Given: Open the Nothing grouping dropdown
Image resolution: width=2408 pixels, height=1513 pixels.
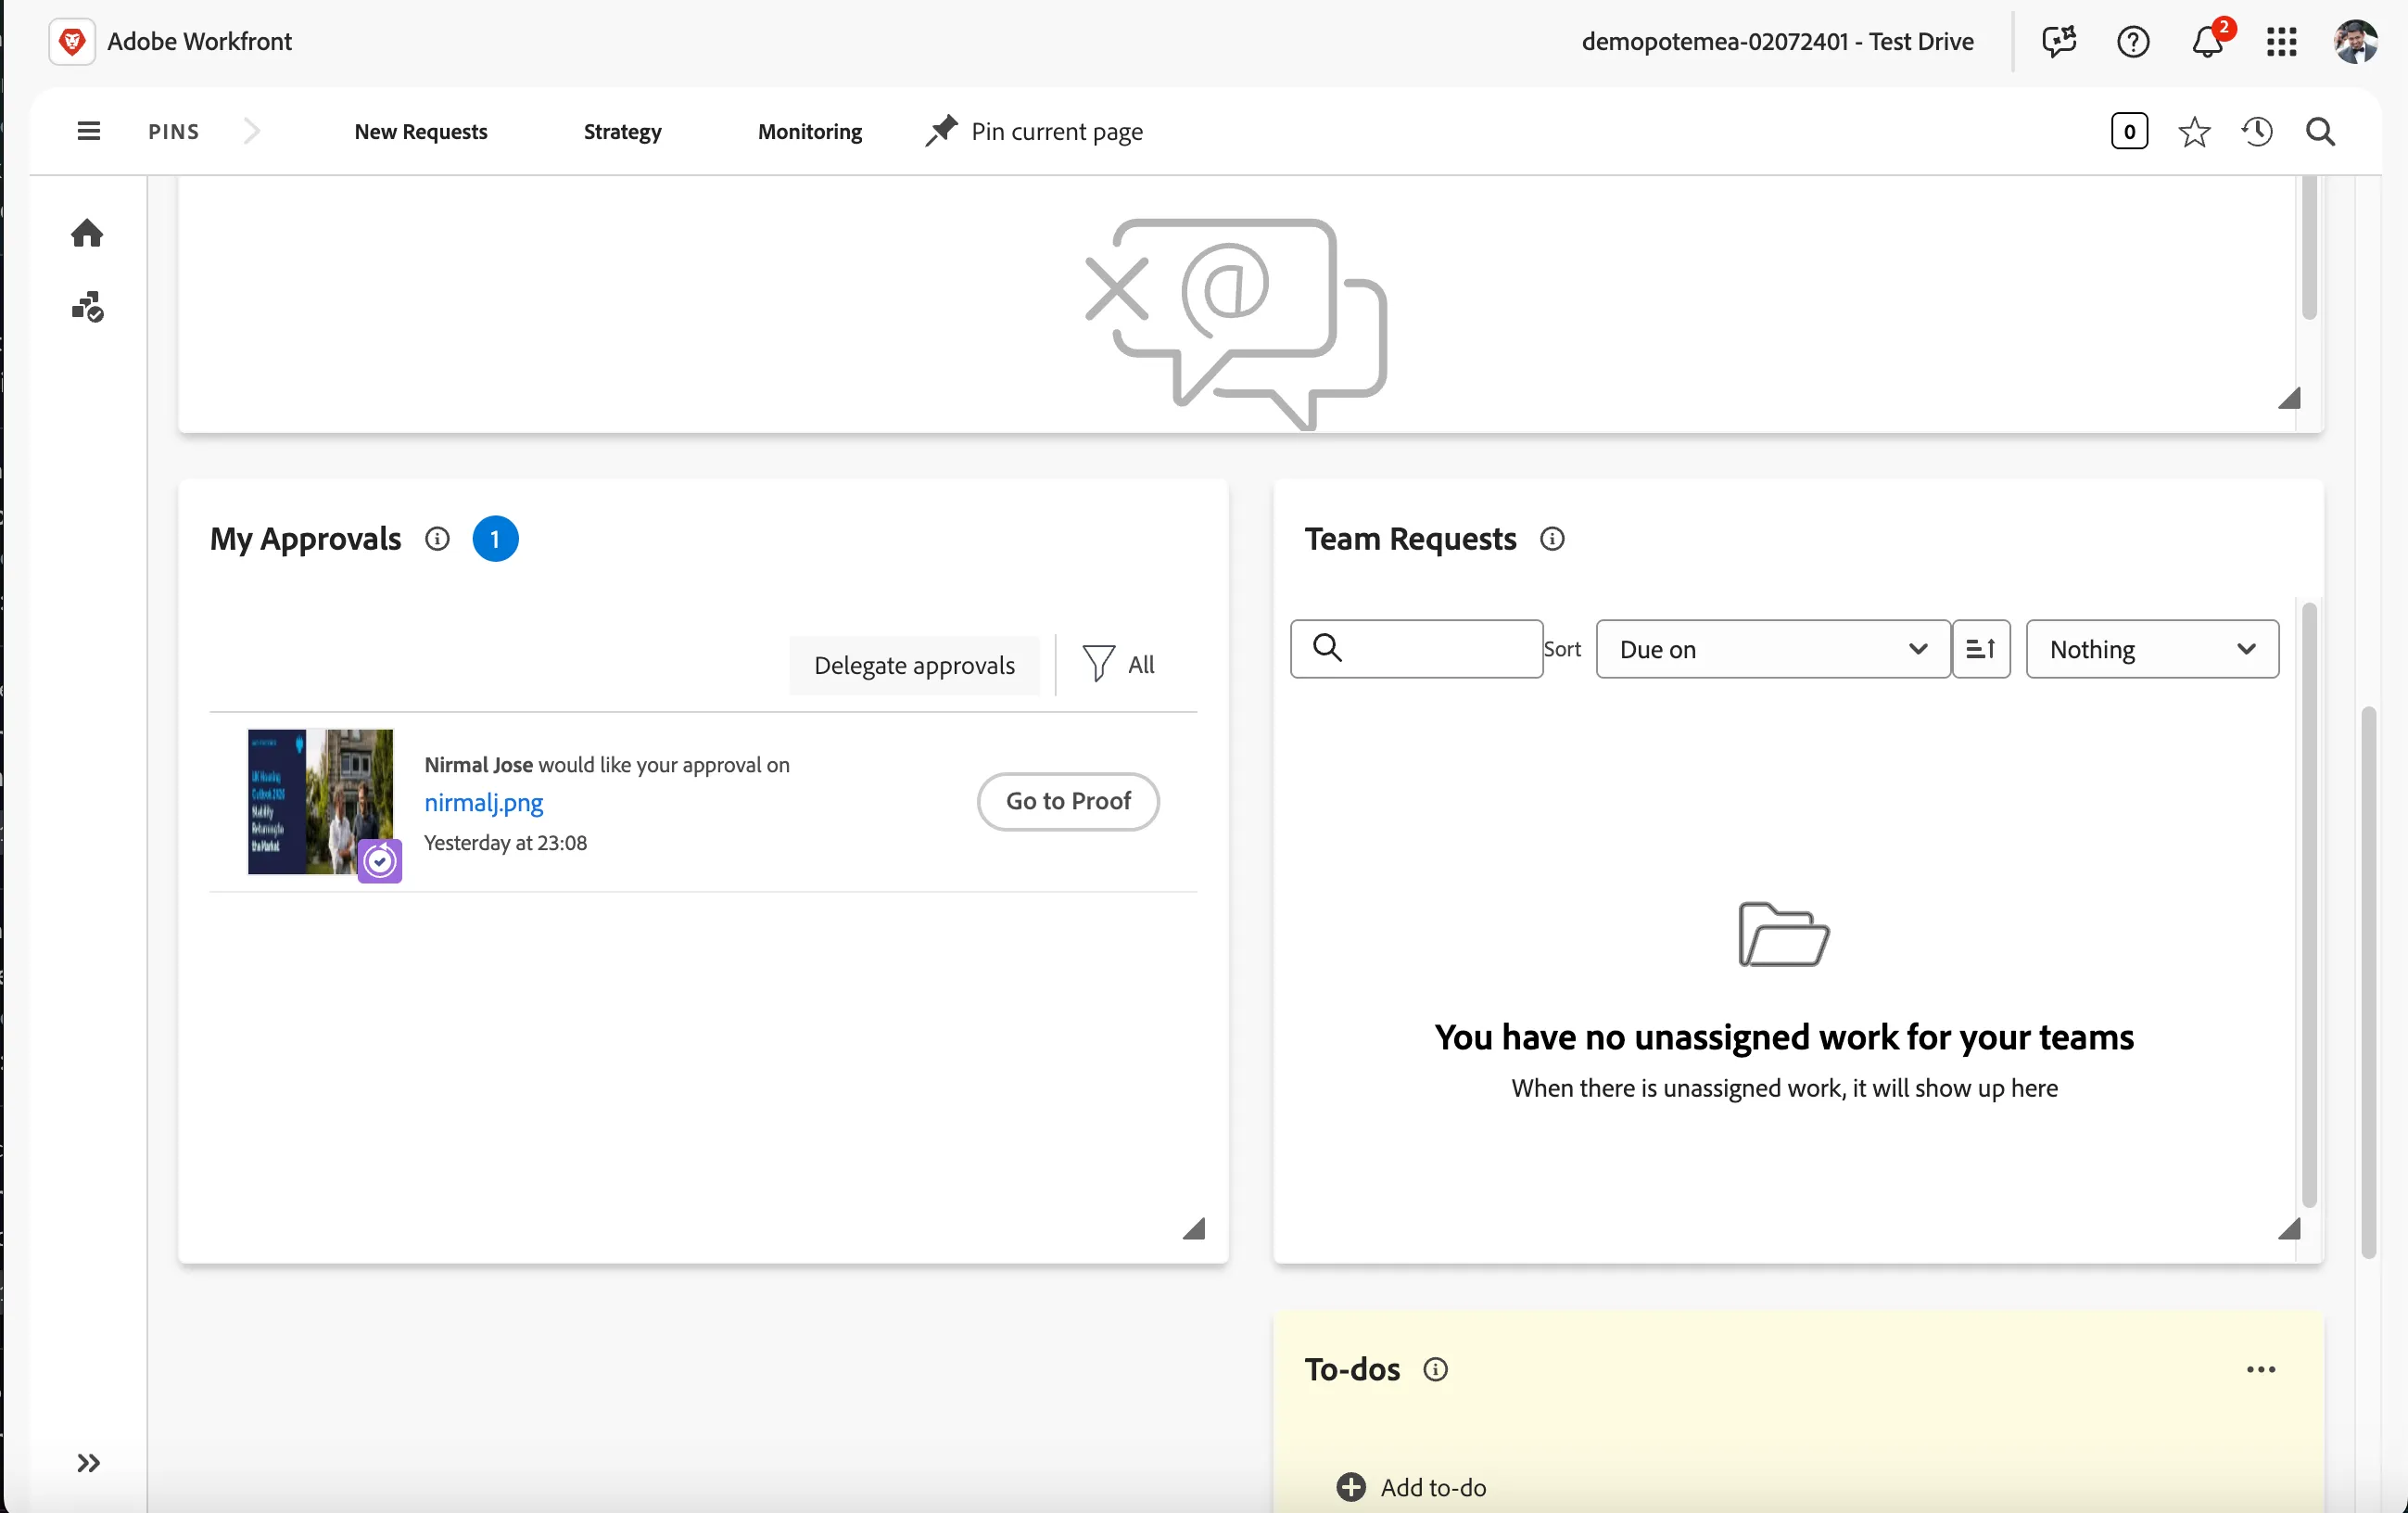Looking at the screenshot, I should click(2152, 649).
